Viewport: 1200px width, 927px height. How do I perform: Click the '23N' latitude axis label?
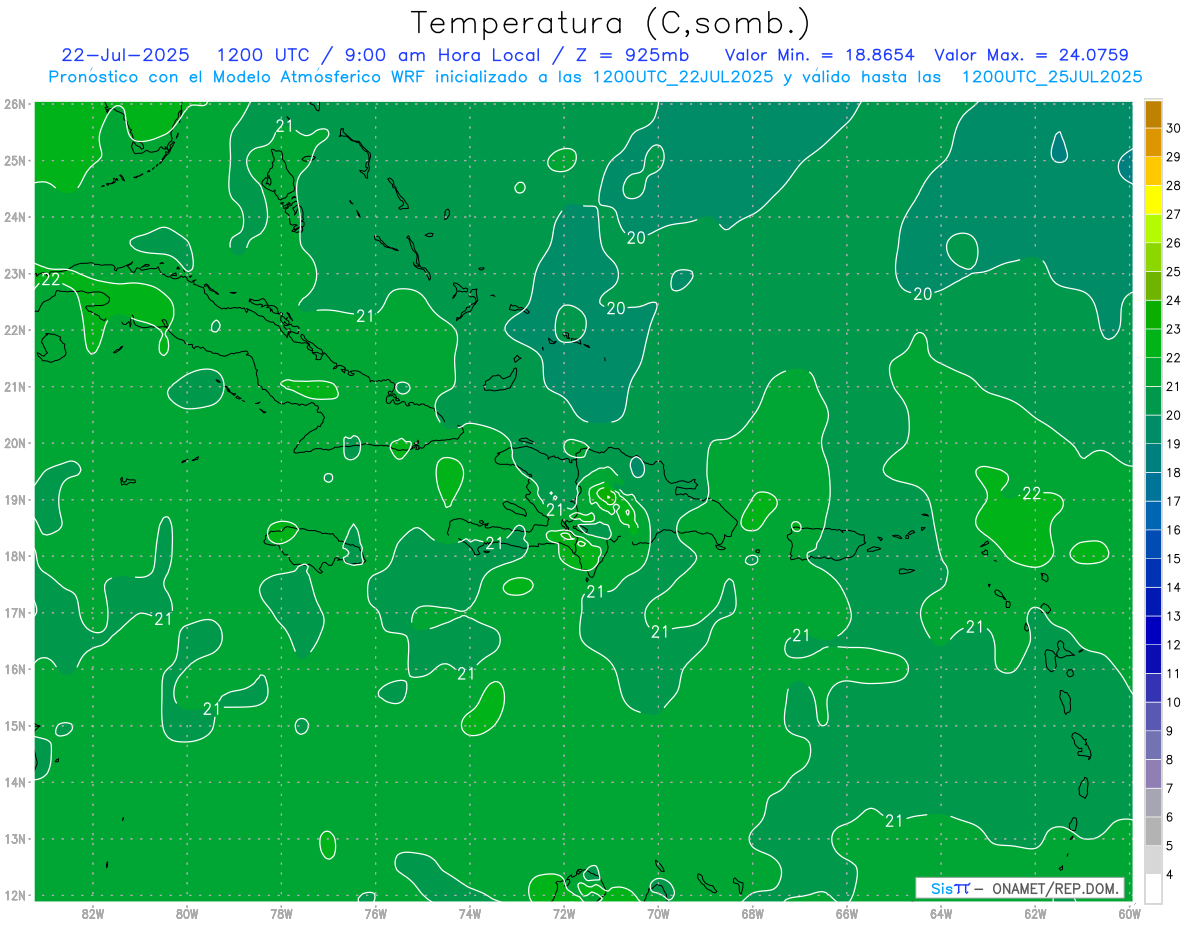[x=15, y=273]
